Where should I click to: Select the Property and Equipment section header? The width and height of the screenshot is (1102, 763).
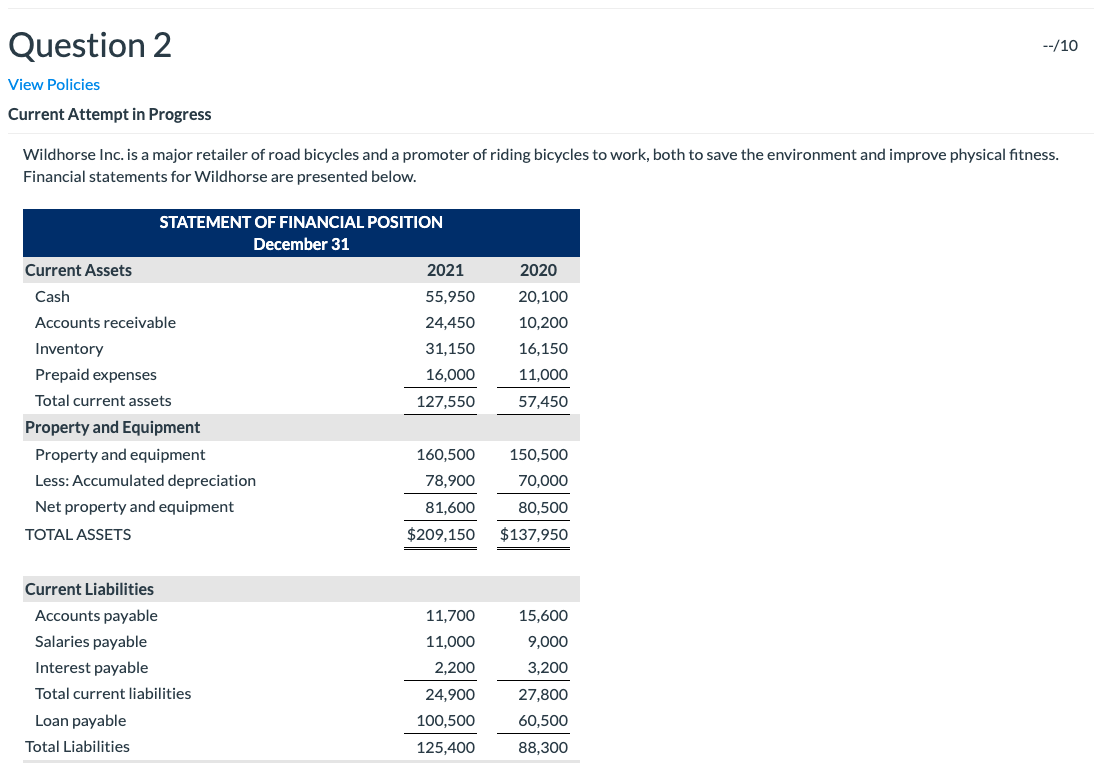111,427
